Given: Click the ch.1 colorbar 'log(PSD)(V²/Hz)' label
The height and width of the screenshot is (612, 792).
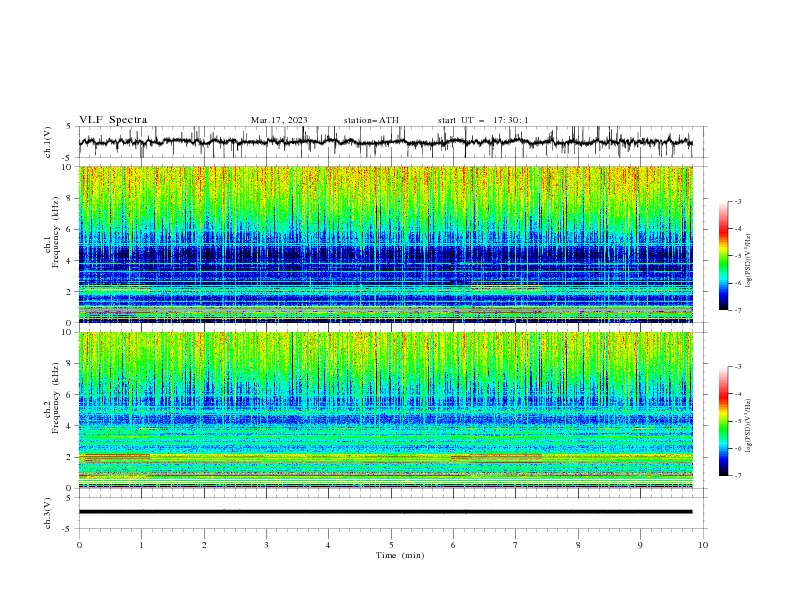Looking at the screenshot, I should pos(748,261).
